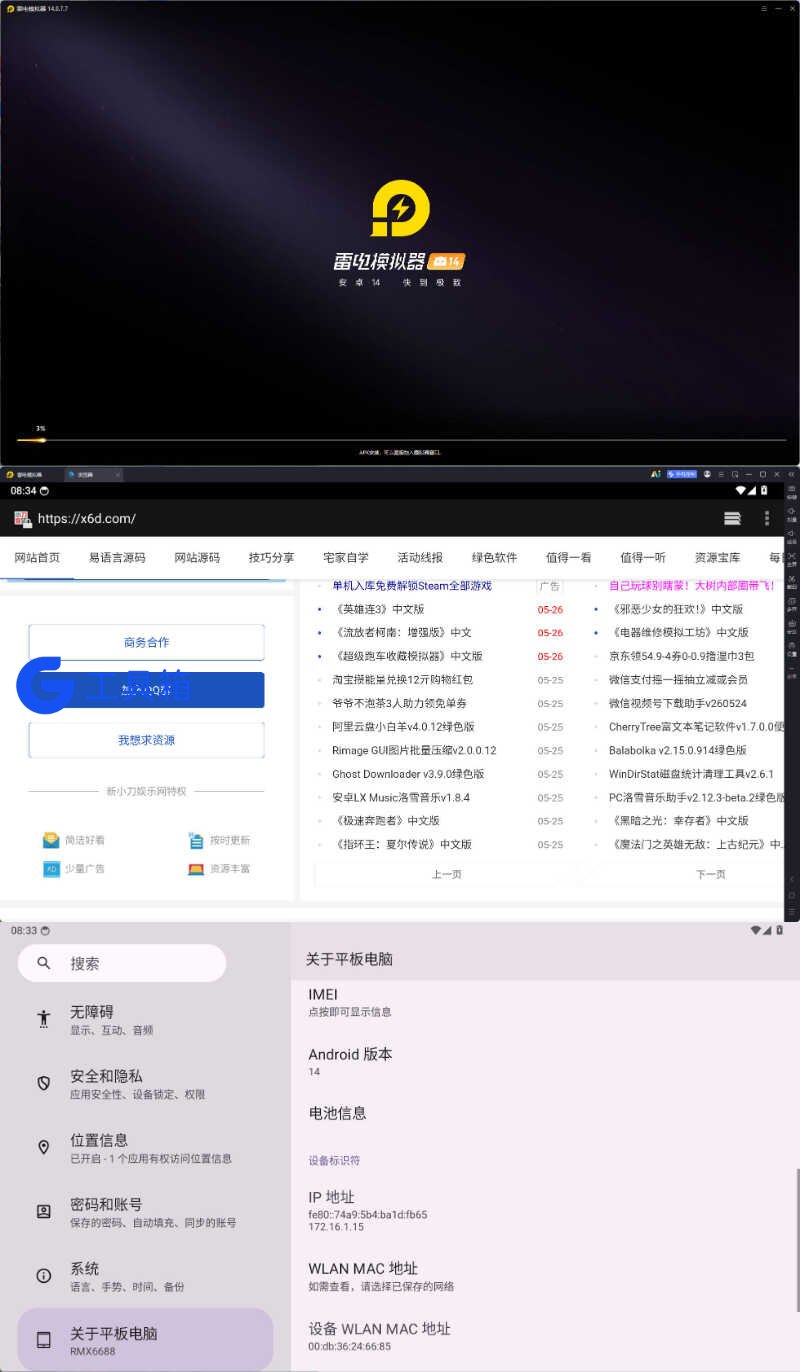Screen dimensions: 800x1372
Task: Click the user account icon in emulator title bar
Action: (x=707, y=474)
